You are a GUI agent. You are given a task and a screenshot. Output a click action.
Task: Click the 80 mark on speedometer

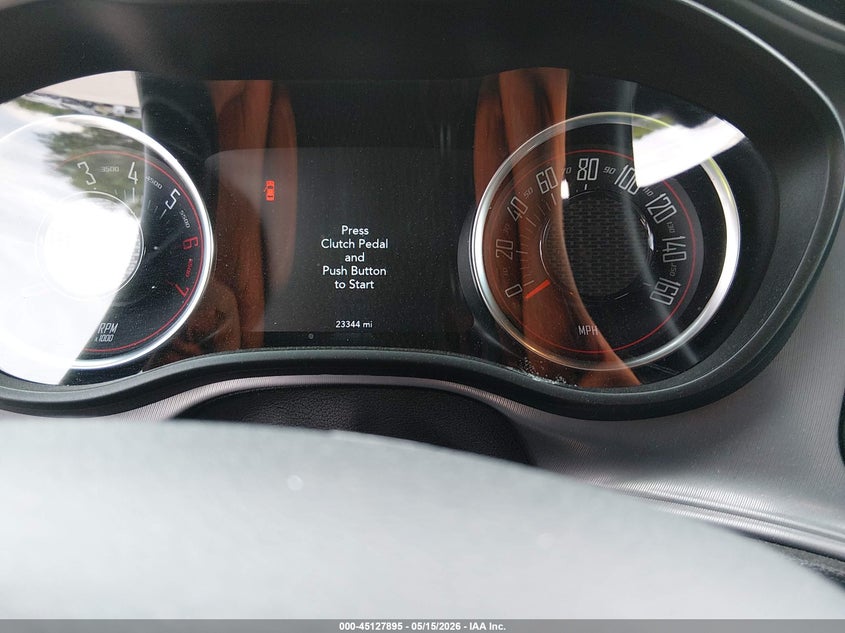click(x=587, y=170)
